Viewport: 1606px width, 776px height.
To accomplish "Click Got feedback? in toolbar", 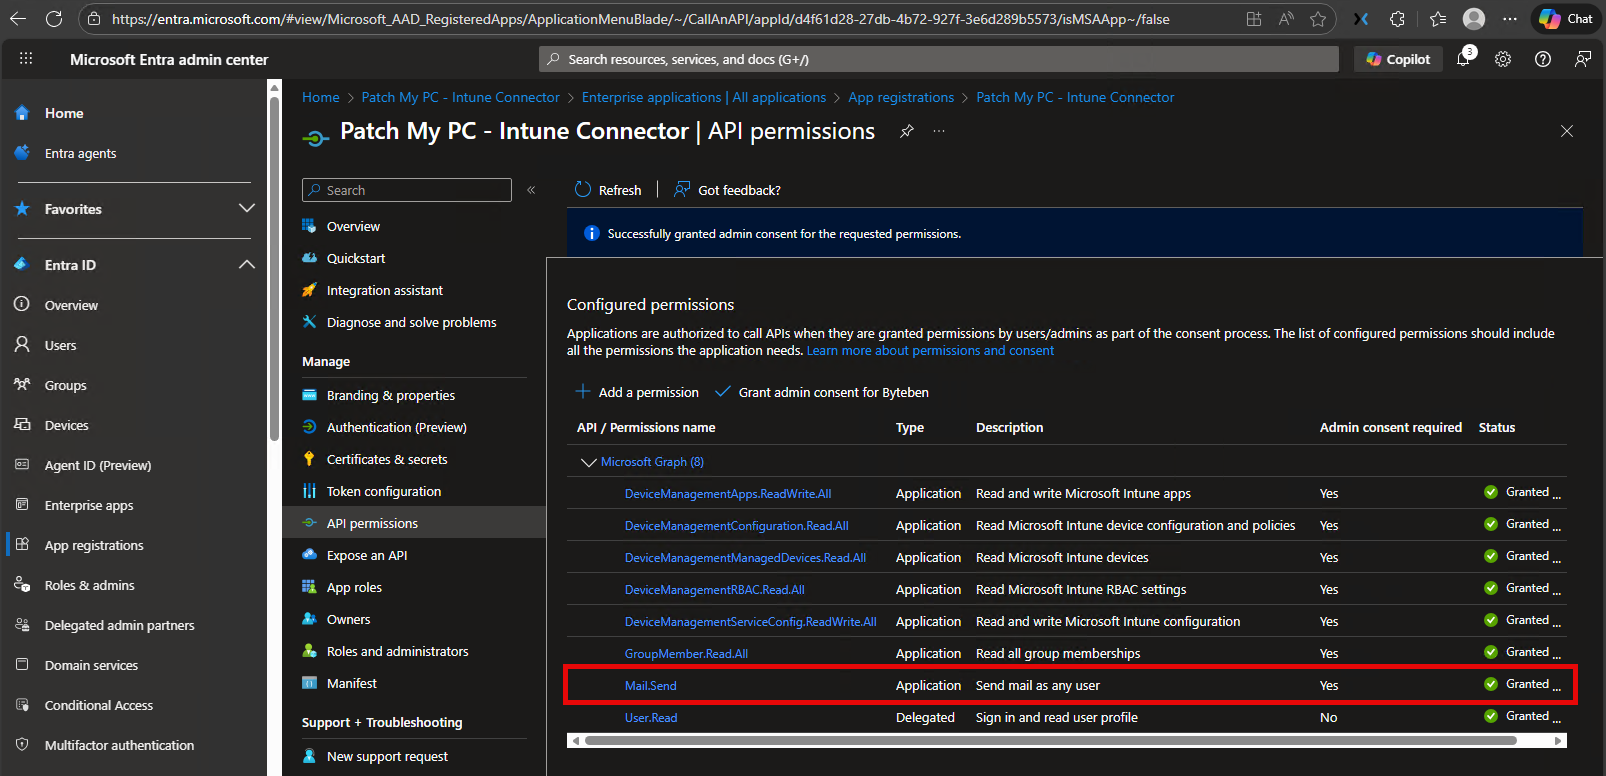I will click(x=727, y=190).
